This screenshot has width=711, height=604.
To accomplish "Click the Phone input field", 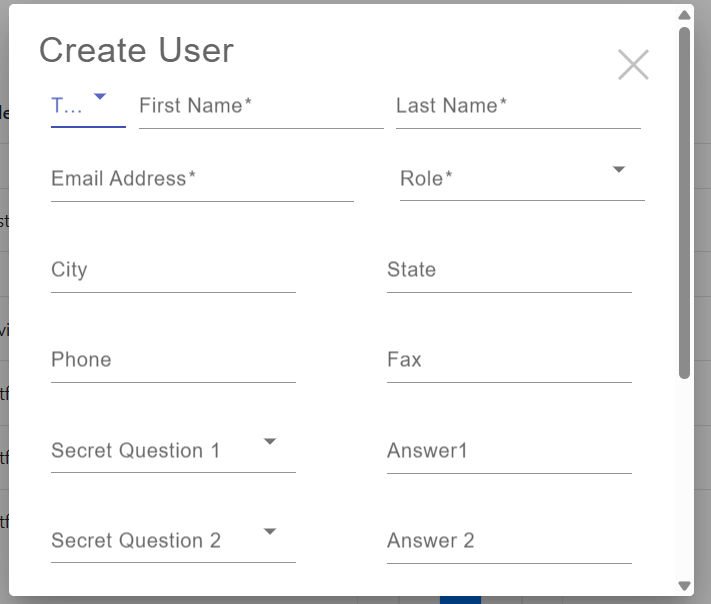I will (x=172, y=361).
